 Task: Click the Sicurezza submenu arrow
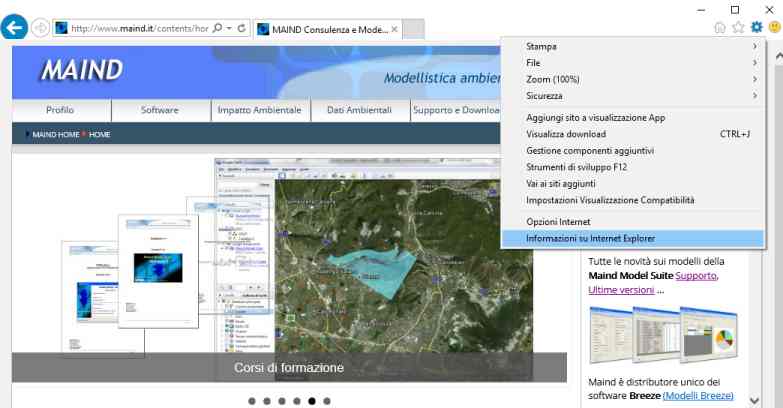pyautogui.click(x=755, y=96)
